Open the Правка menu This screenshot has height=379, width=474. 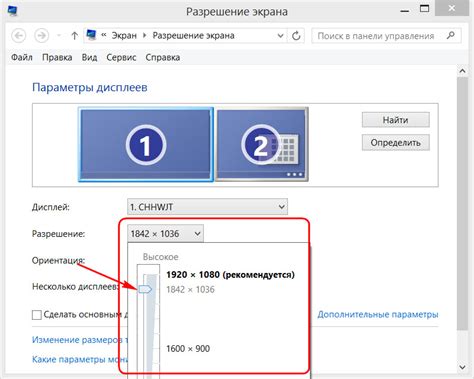[57, 57]
